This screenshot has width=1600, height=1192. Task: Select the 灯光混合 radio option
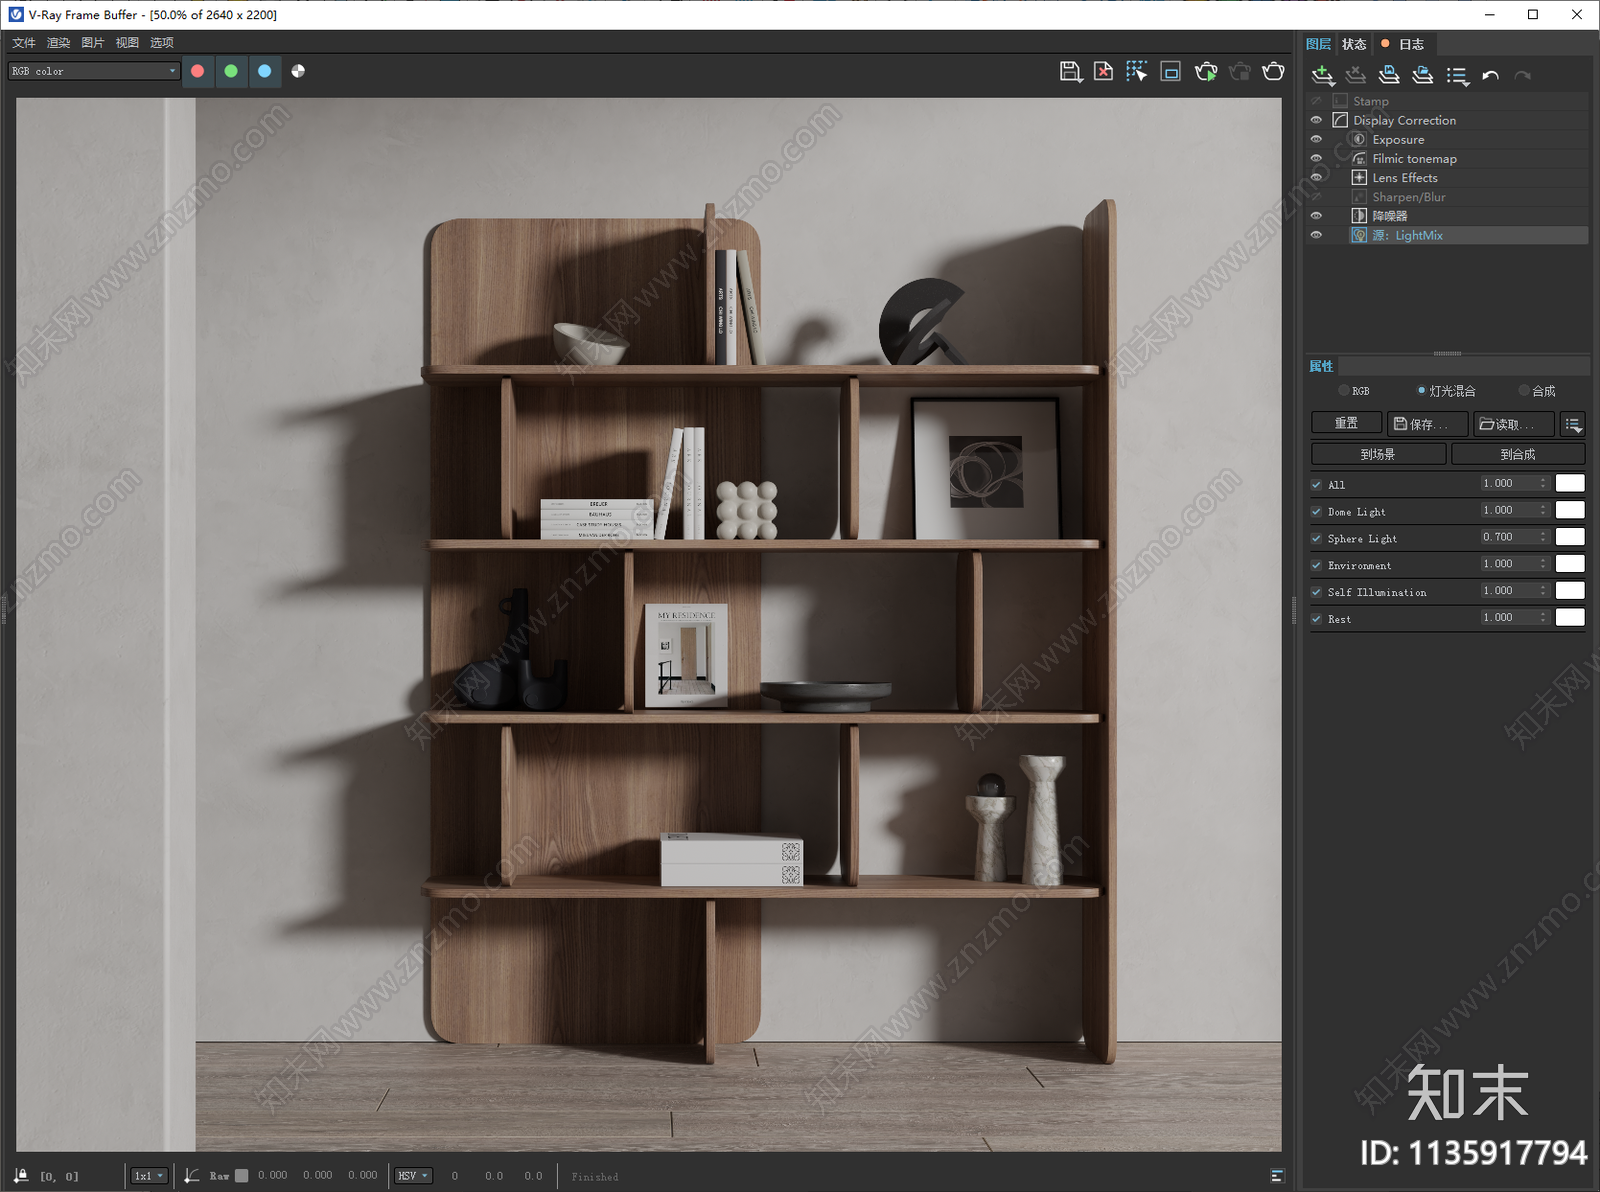1421,391
